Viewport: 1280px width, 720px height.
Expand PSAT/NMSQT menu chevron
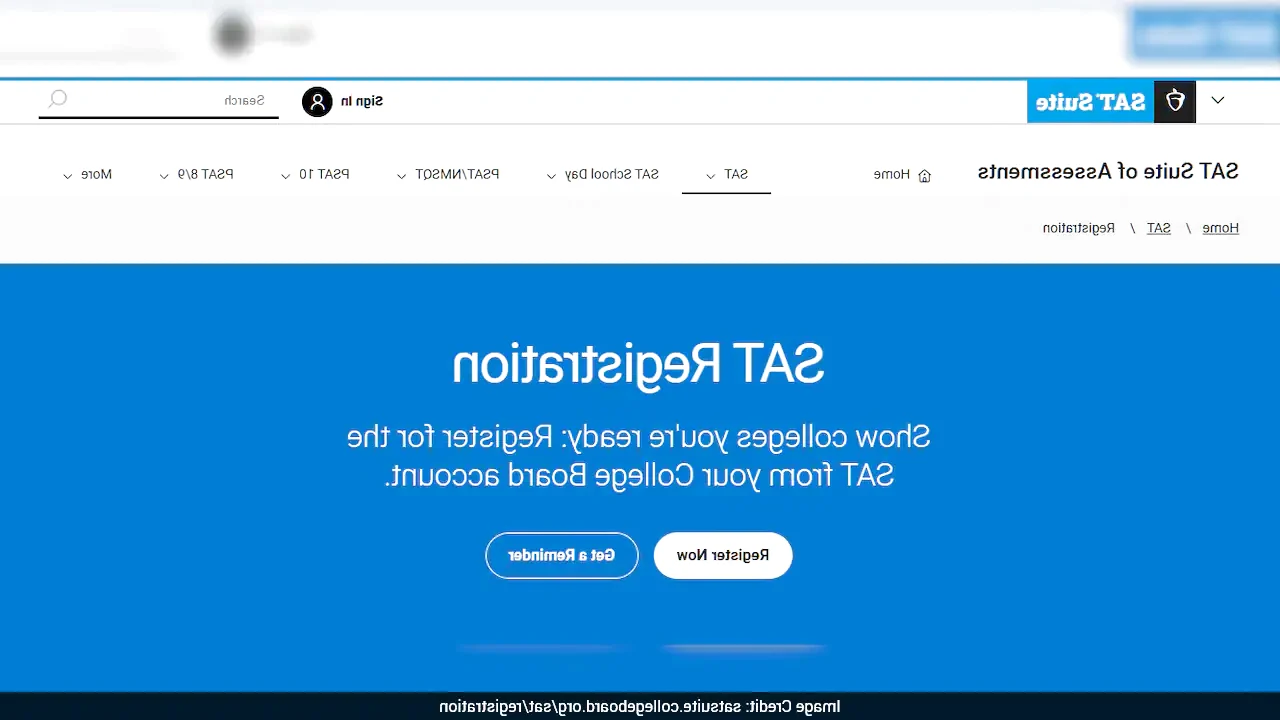click(x=401, y=176)
